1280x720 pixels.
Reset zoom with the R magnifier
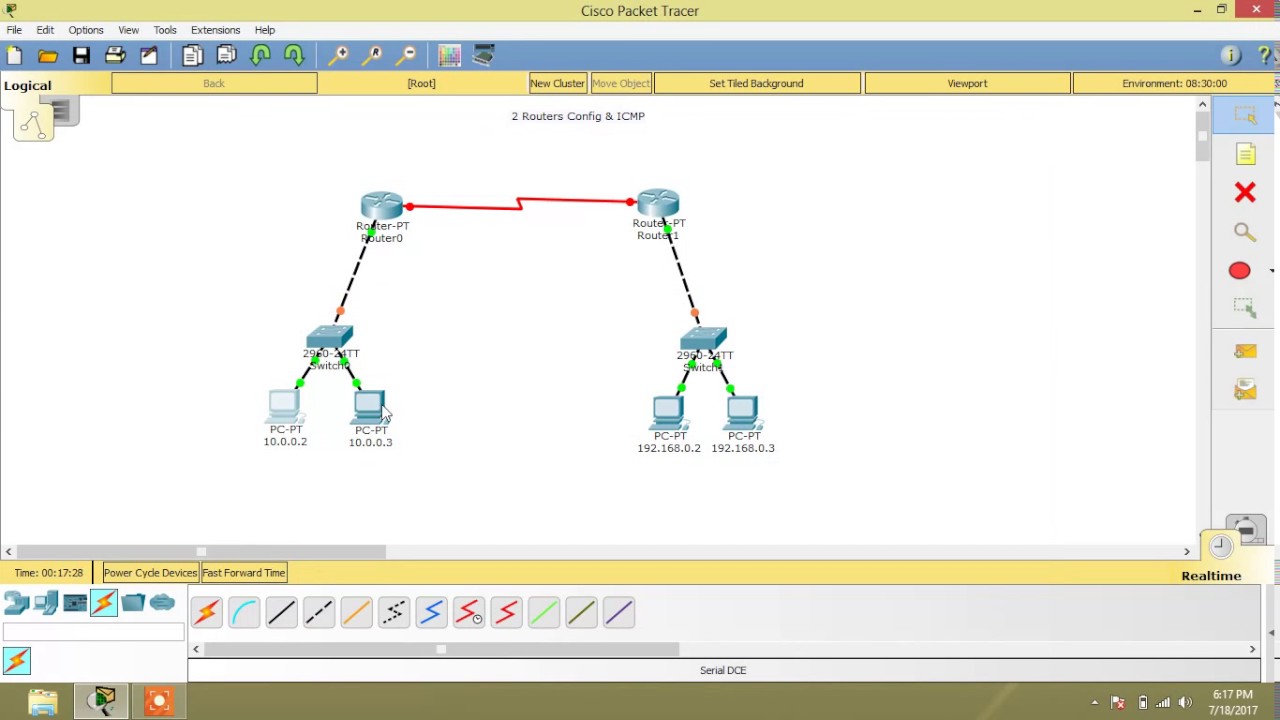tap(373, 56)
